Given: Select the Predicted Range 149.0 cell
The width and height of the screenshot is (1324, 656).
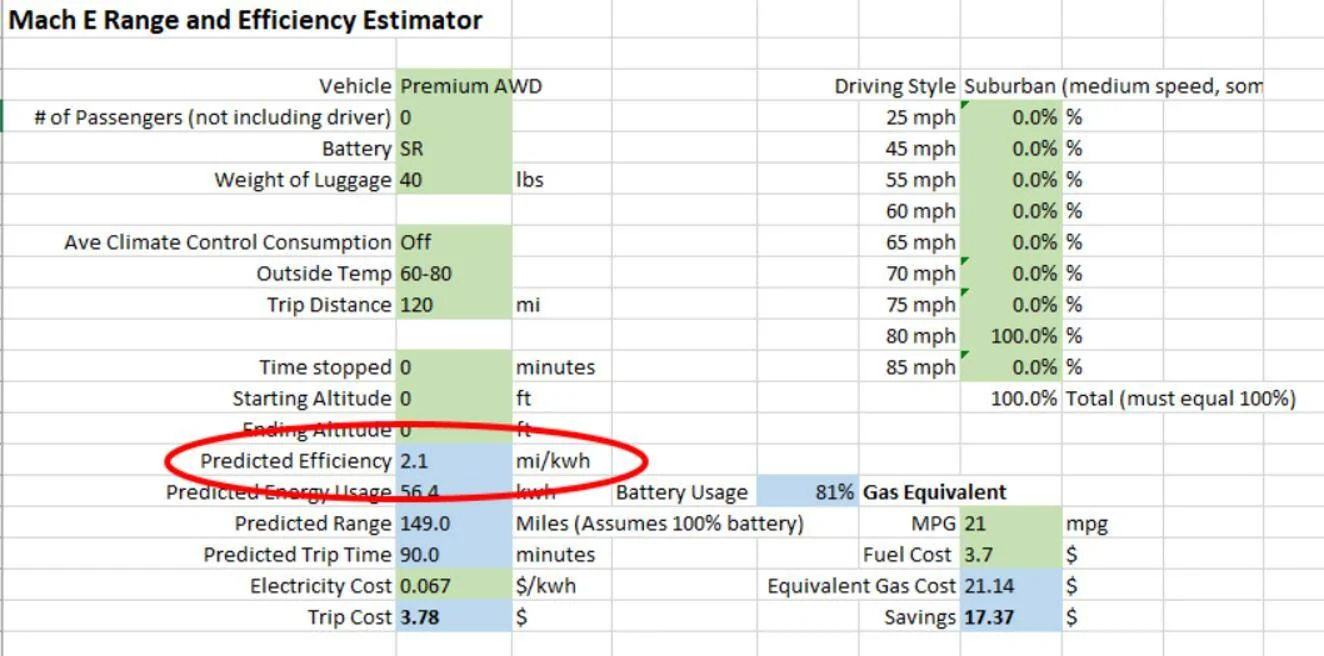Looking at the screenshot, I should pyautogui.click(x=454, y=523).
